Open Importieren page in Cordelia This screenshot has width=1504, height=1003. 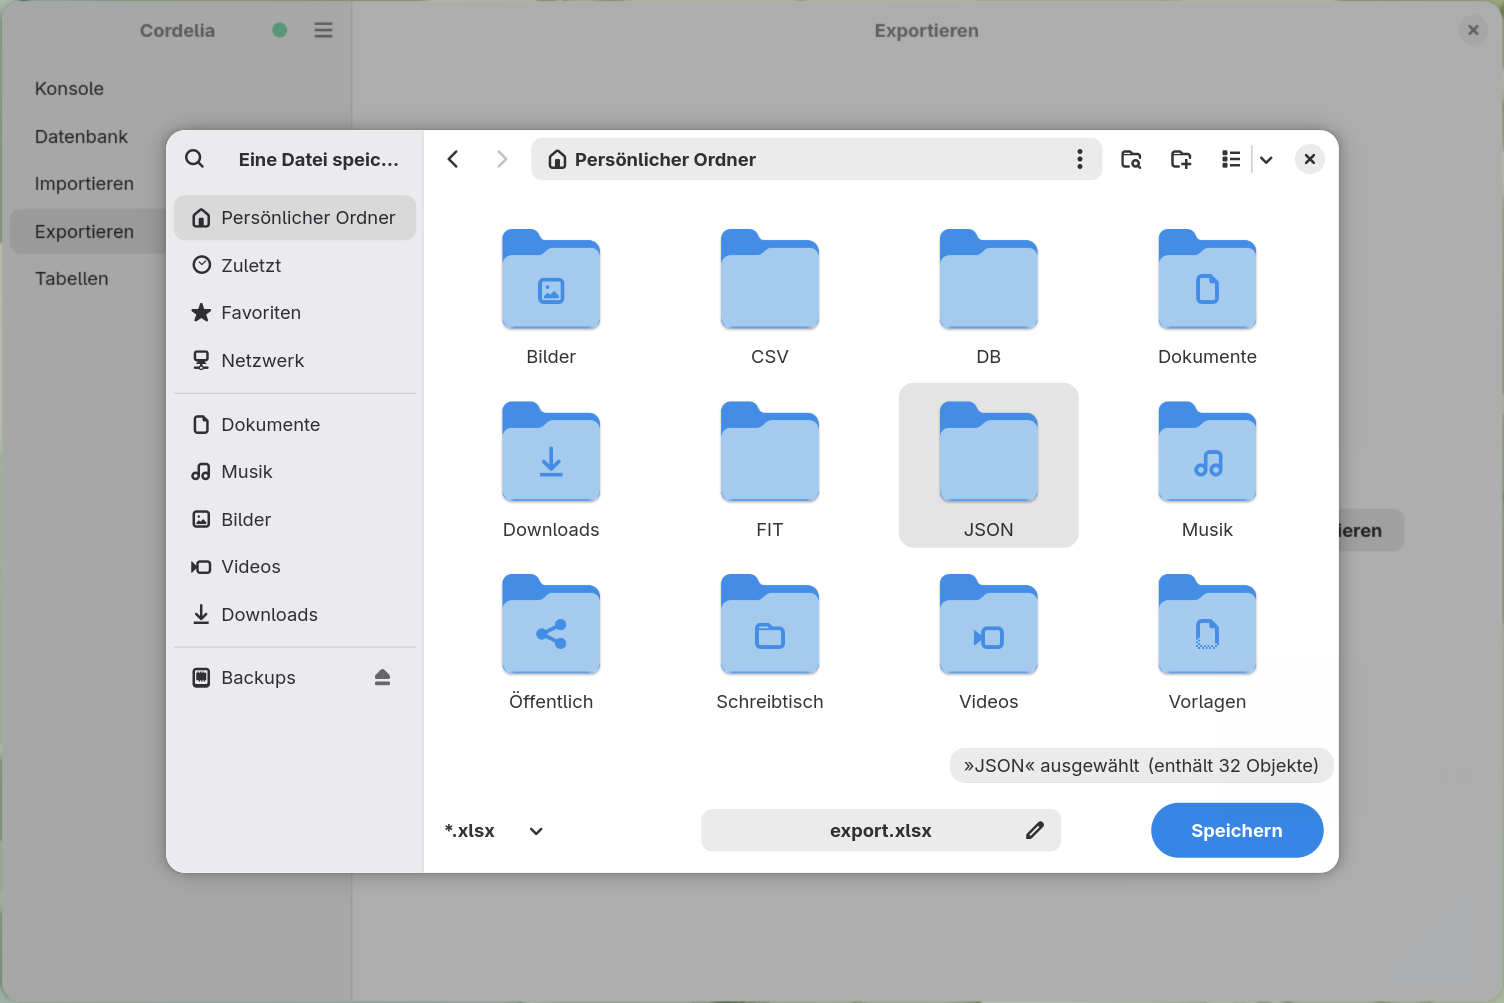click(84, 184)
